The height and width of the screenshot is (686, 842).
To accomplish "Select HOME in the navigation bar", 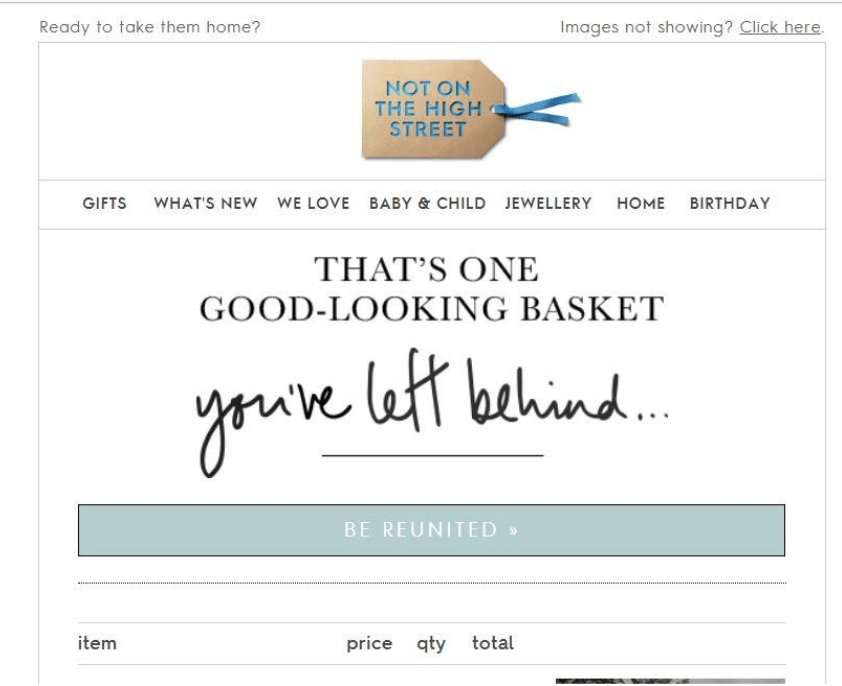I will (641, 204).
